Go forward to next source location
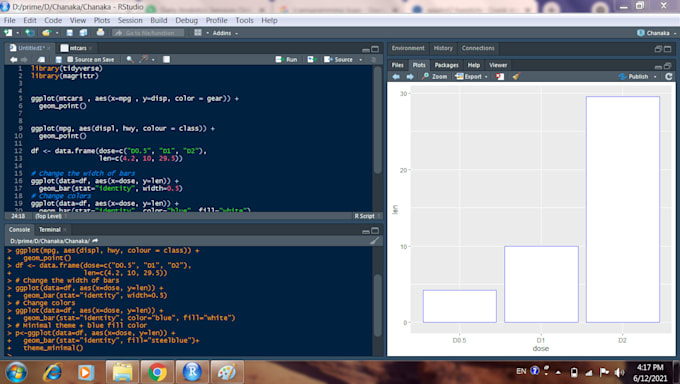The image size is (680, 384). click(24, 59)
